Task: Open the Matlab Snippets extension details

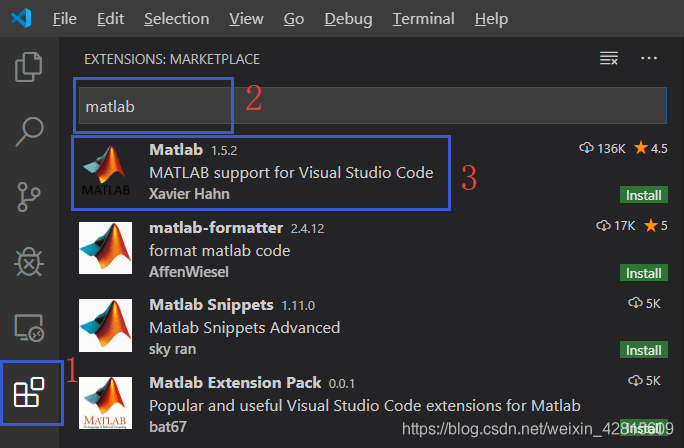Action: pos(373,326)
